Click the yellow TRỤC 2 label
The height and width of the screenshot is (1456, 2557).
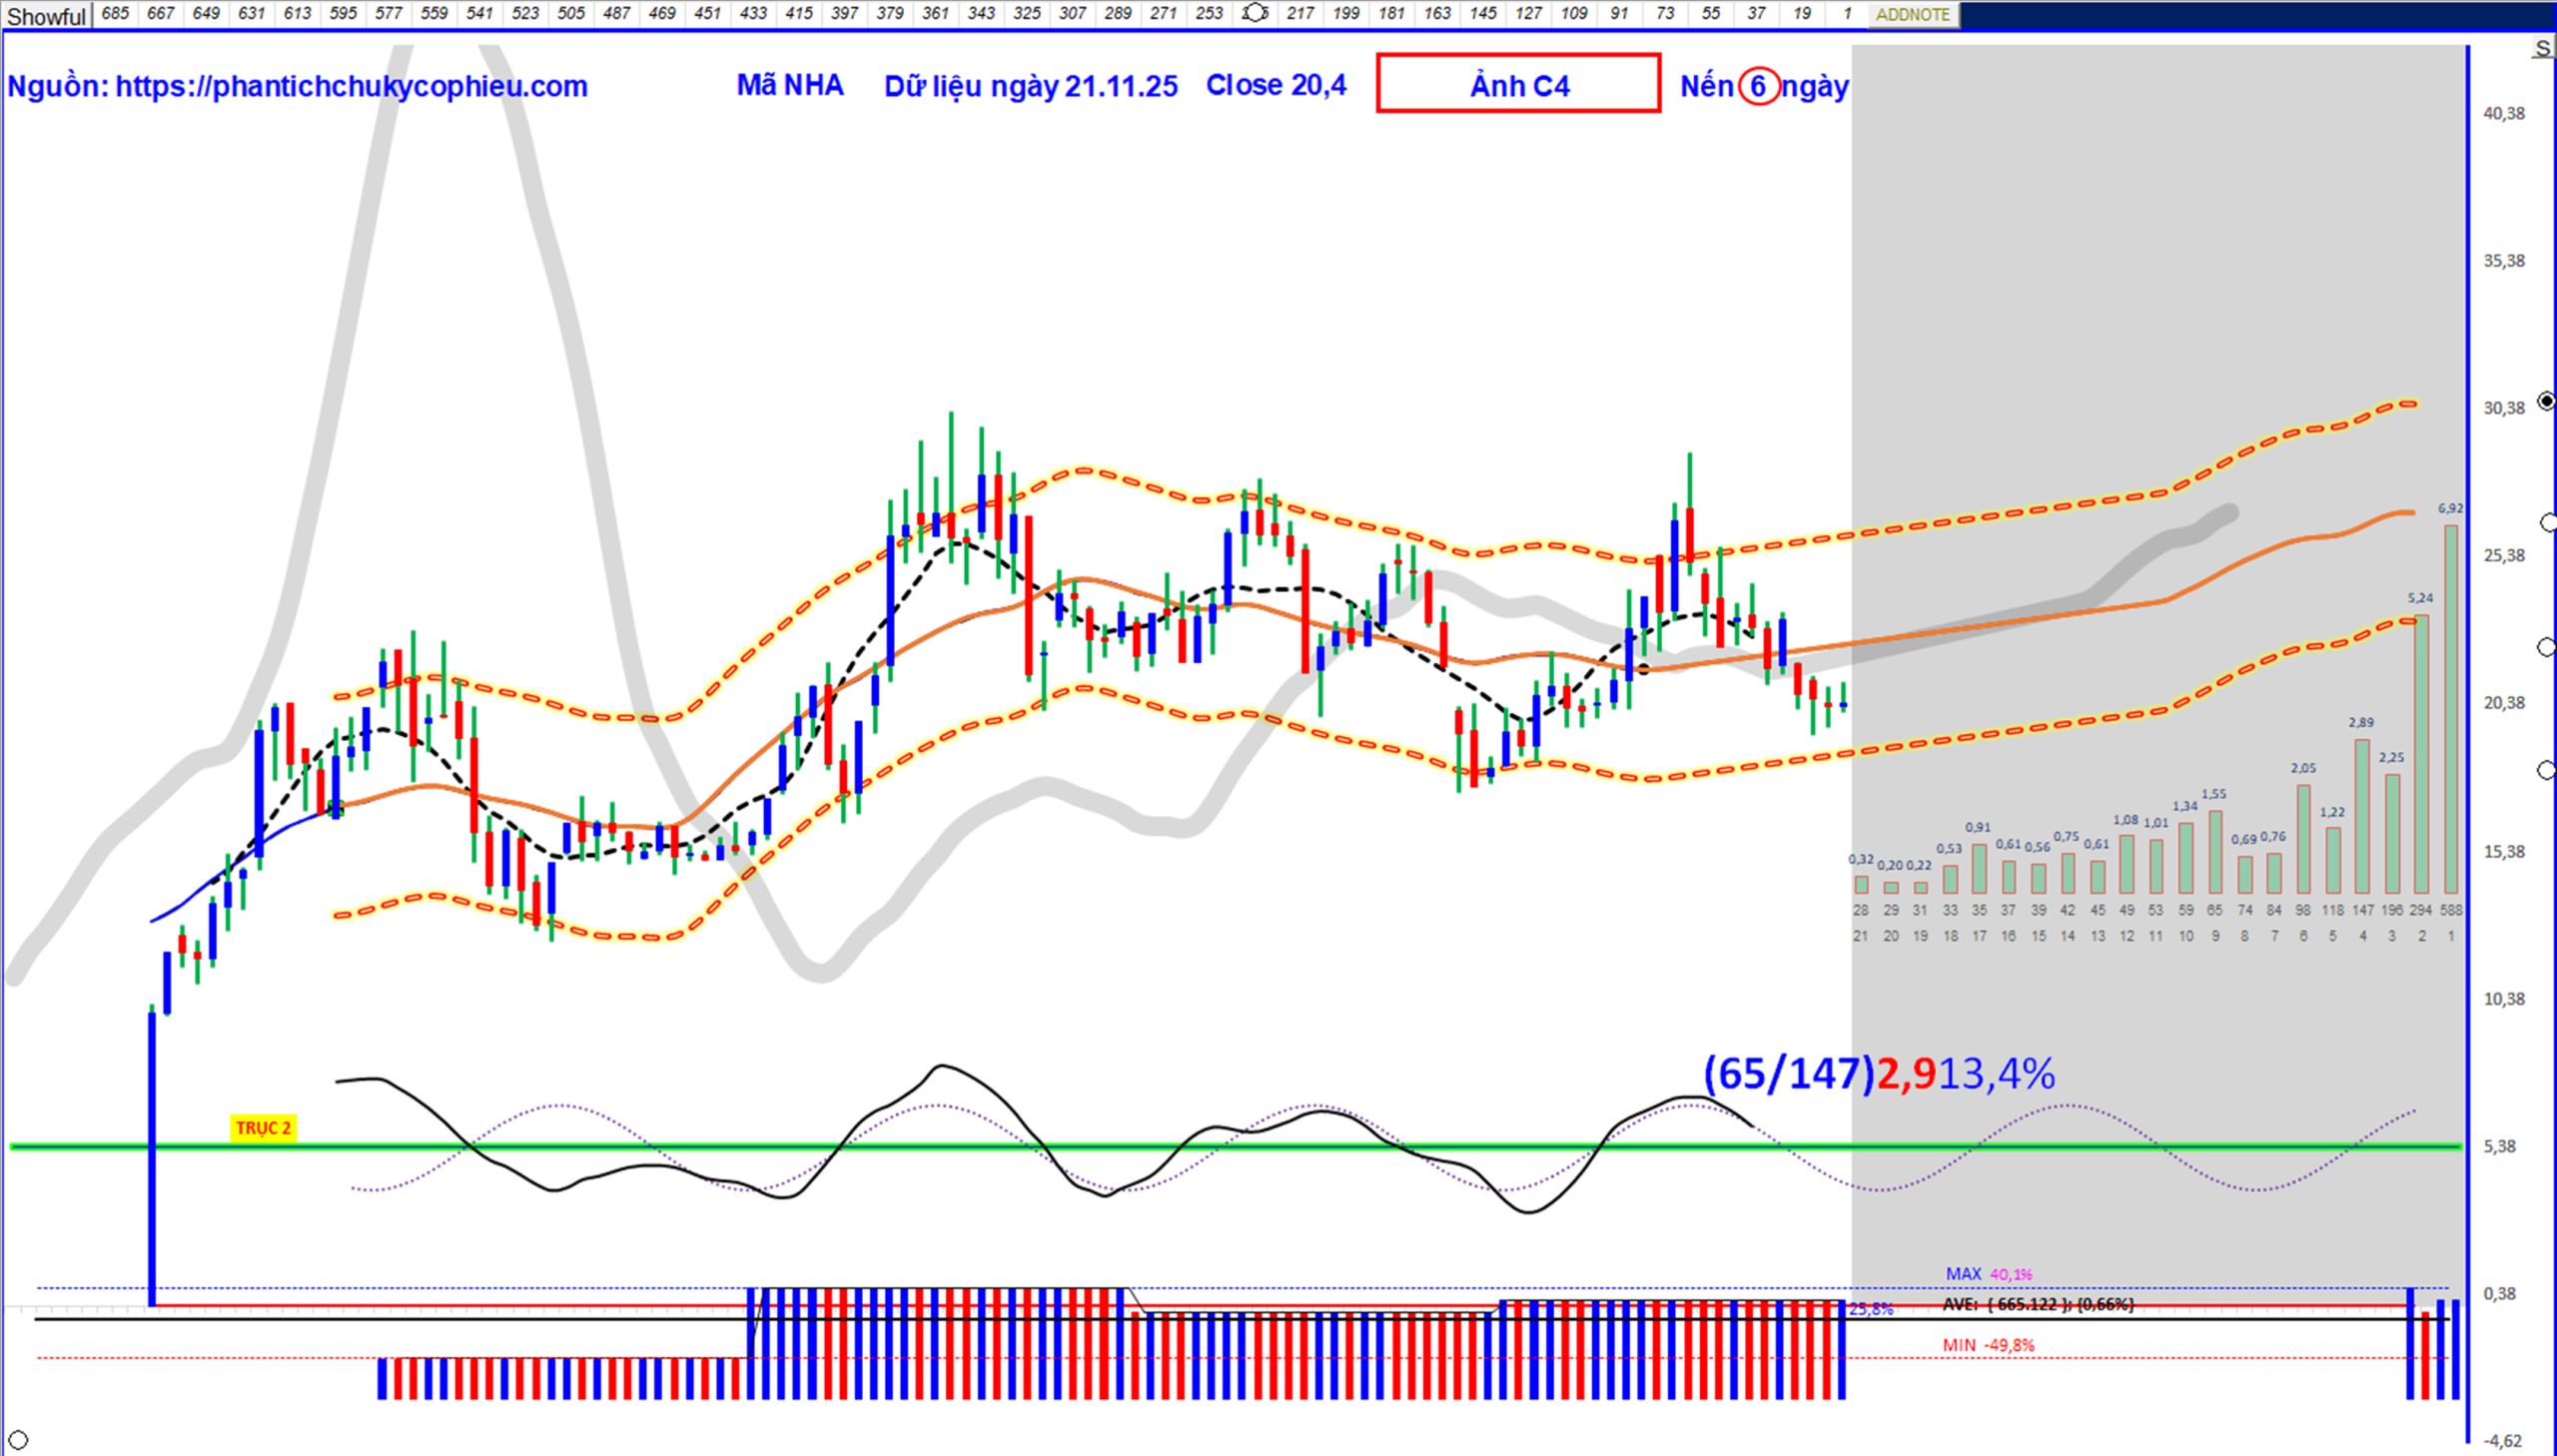tap(263, 1128)
